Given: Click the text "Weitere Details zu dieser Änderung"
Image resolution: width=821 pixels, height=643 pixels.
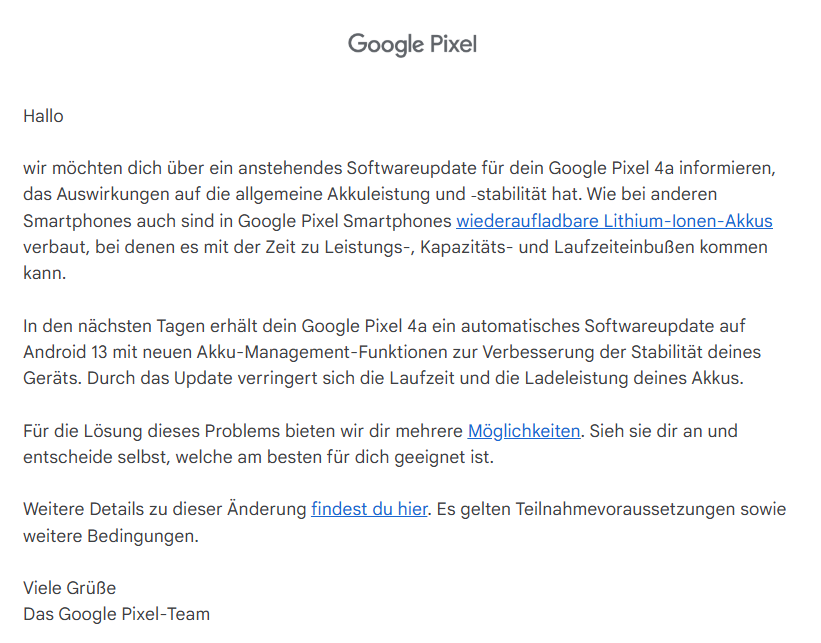Looking at the screenshot, I should 164,509.
